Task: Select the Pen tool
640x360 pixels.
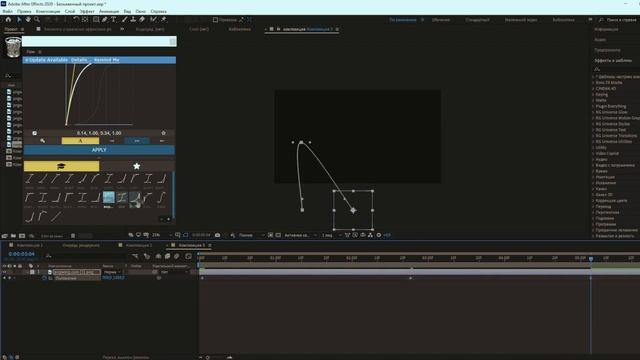Action: click(104, 19)
